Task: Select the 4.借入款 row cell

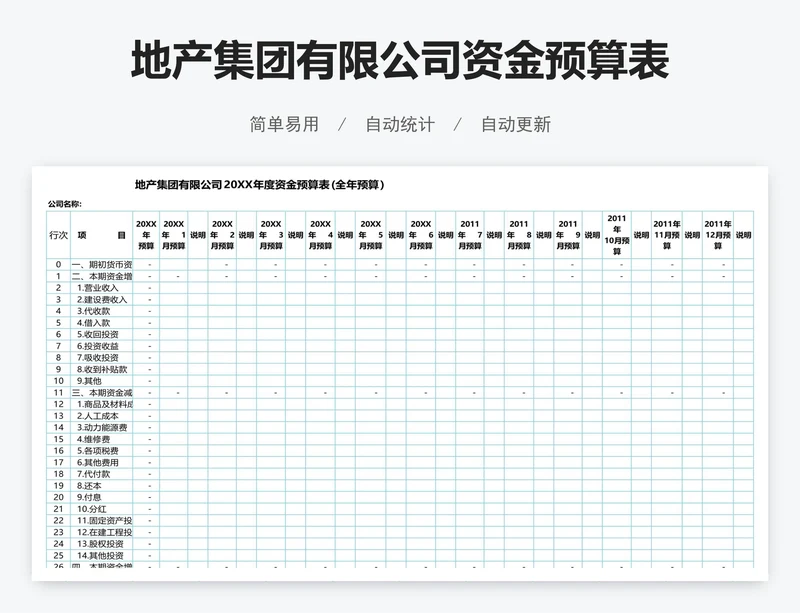Action: [x=102, y=323]
